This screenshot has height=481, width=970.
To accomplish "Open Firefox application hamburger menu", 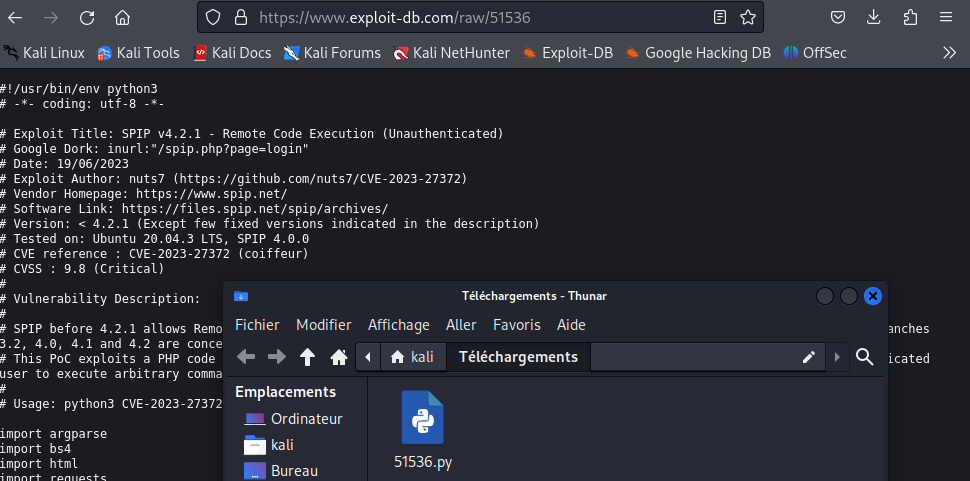I will 946,17.
